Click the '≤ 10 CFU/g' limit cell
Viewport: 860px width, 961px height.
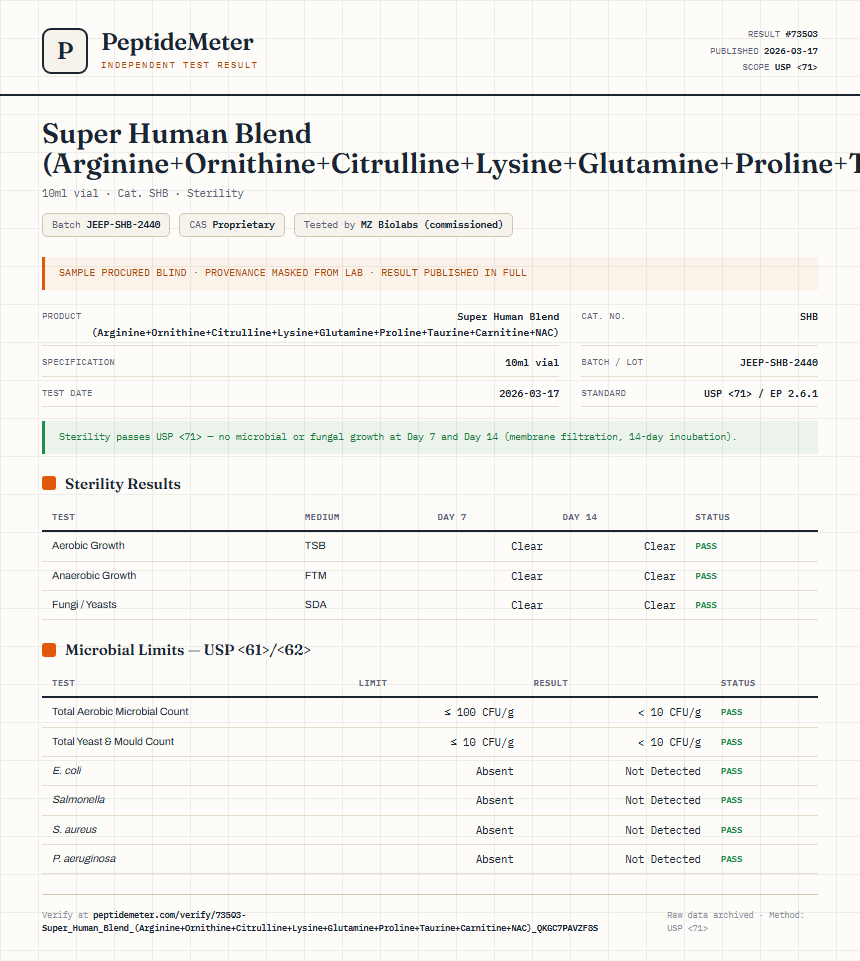point(482,742)
